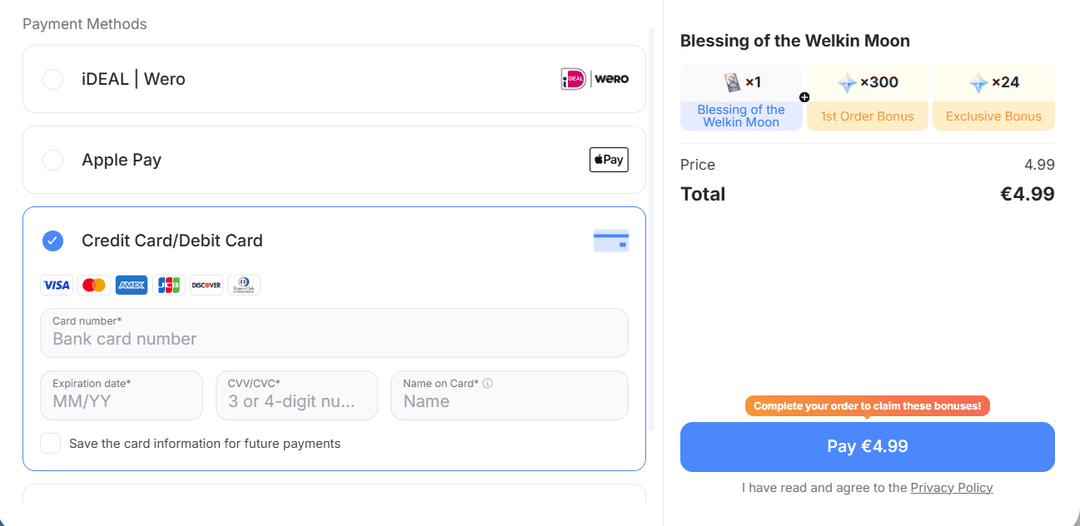
Task: Open the Privacy Policy link
Action: pyautogui.click(x=951, y=487)
